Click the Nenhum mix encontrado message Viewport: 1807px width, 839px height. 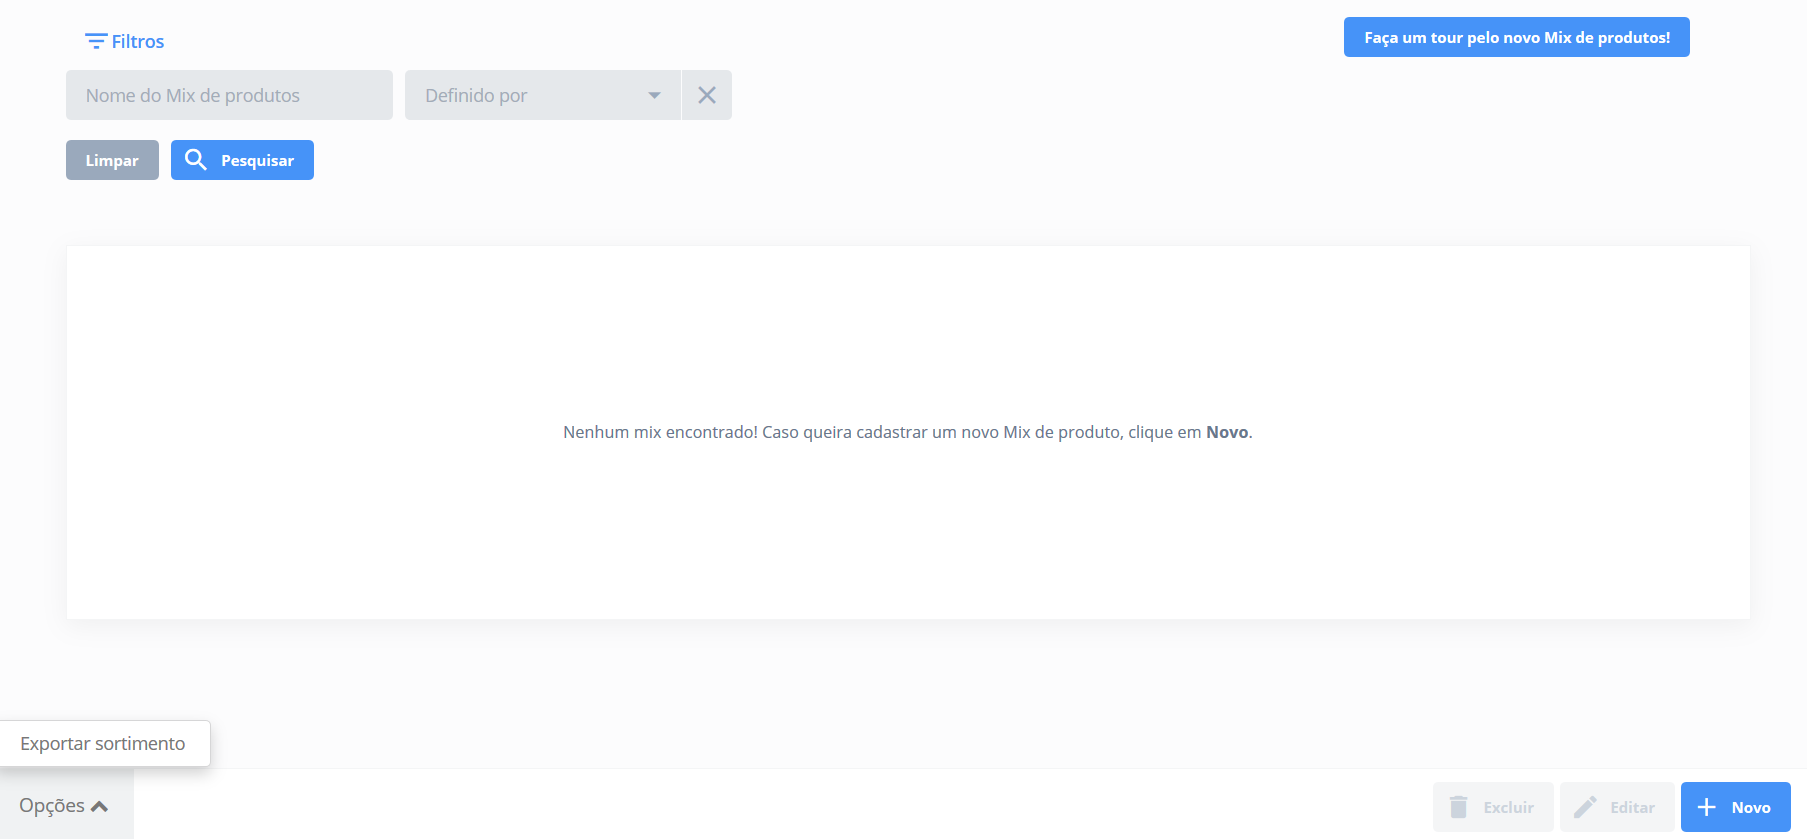click(x=907, y=432)
